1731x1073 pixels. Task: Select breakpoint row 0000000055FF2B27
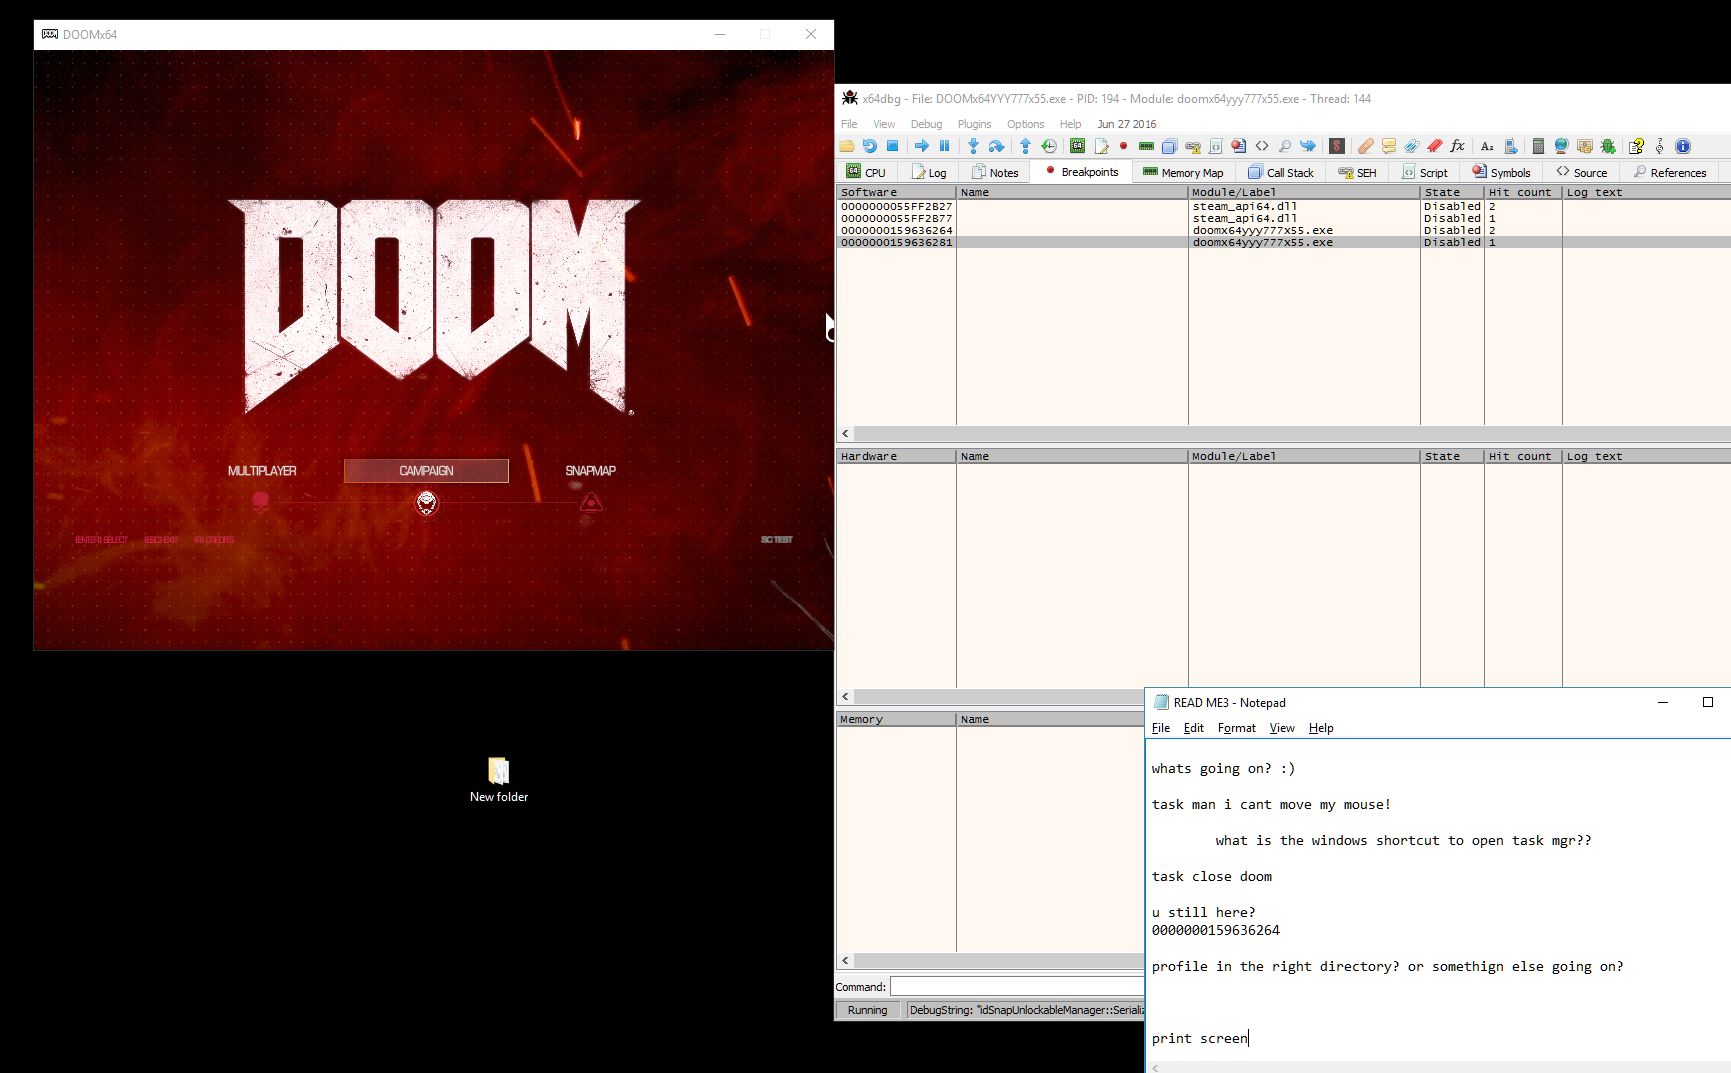(x=1284, y=206)
